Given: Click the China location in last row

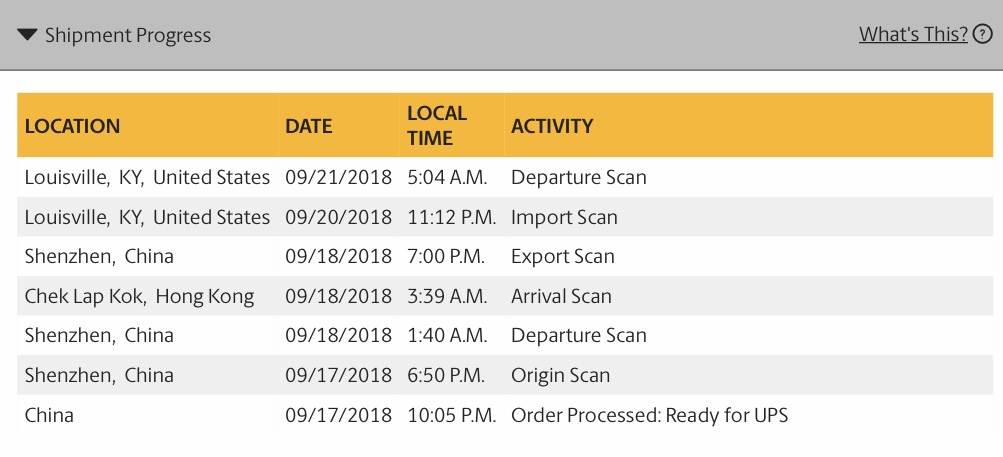Looking at the screenshot, I should tap(49, 415).
